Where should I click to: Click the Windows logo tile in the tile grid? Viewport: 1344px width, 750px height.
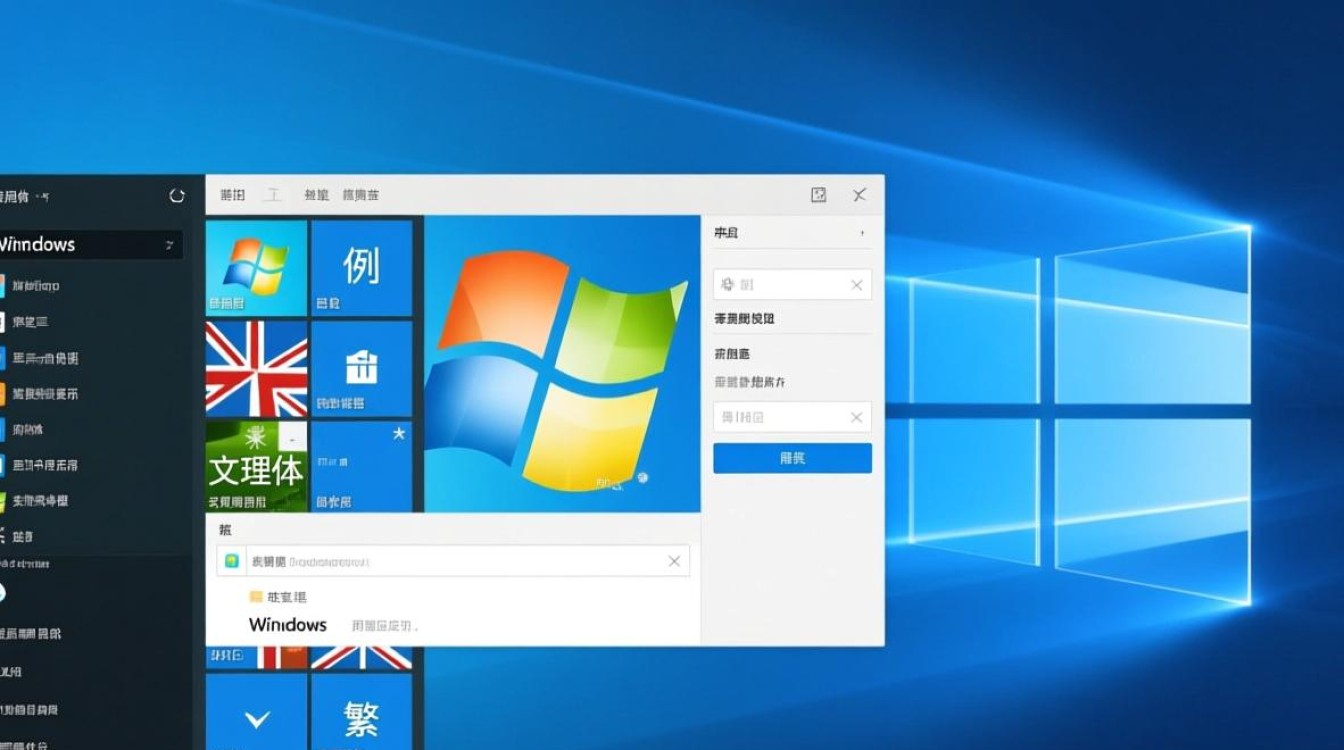pos(255,265)
